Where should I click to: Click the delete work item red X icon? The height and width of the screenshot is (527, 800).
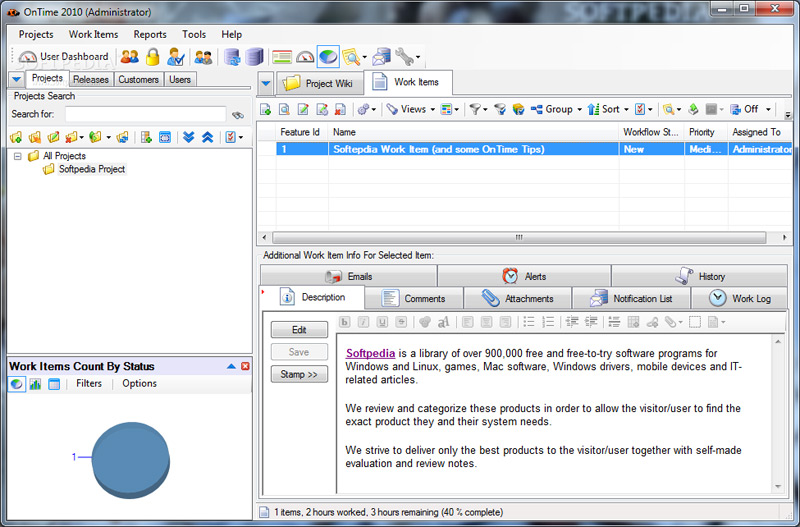(x=340, y=109)
